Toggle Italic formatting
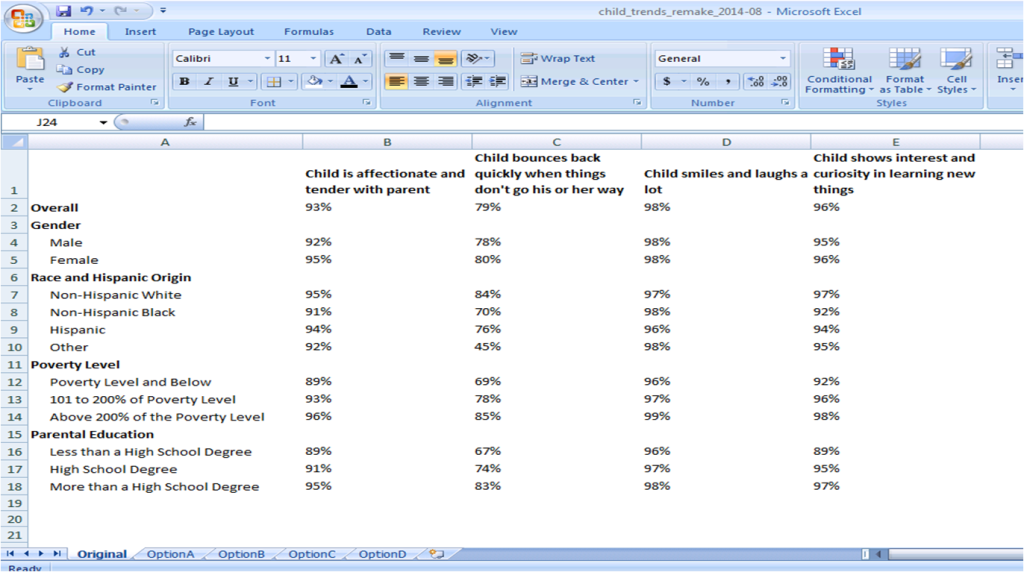The image size is (1024, 572). [x=209, y=82]
